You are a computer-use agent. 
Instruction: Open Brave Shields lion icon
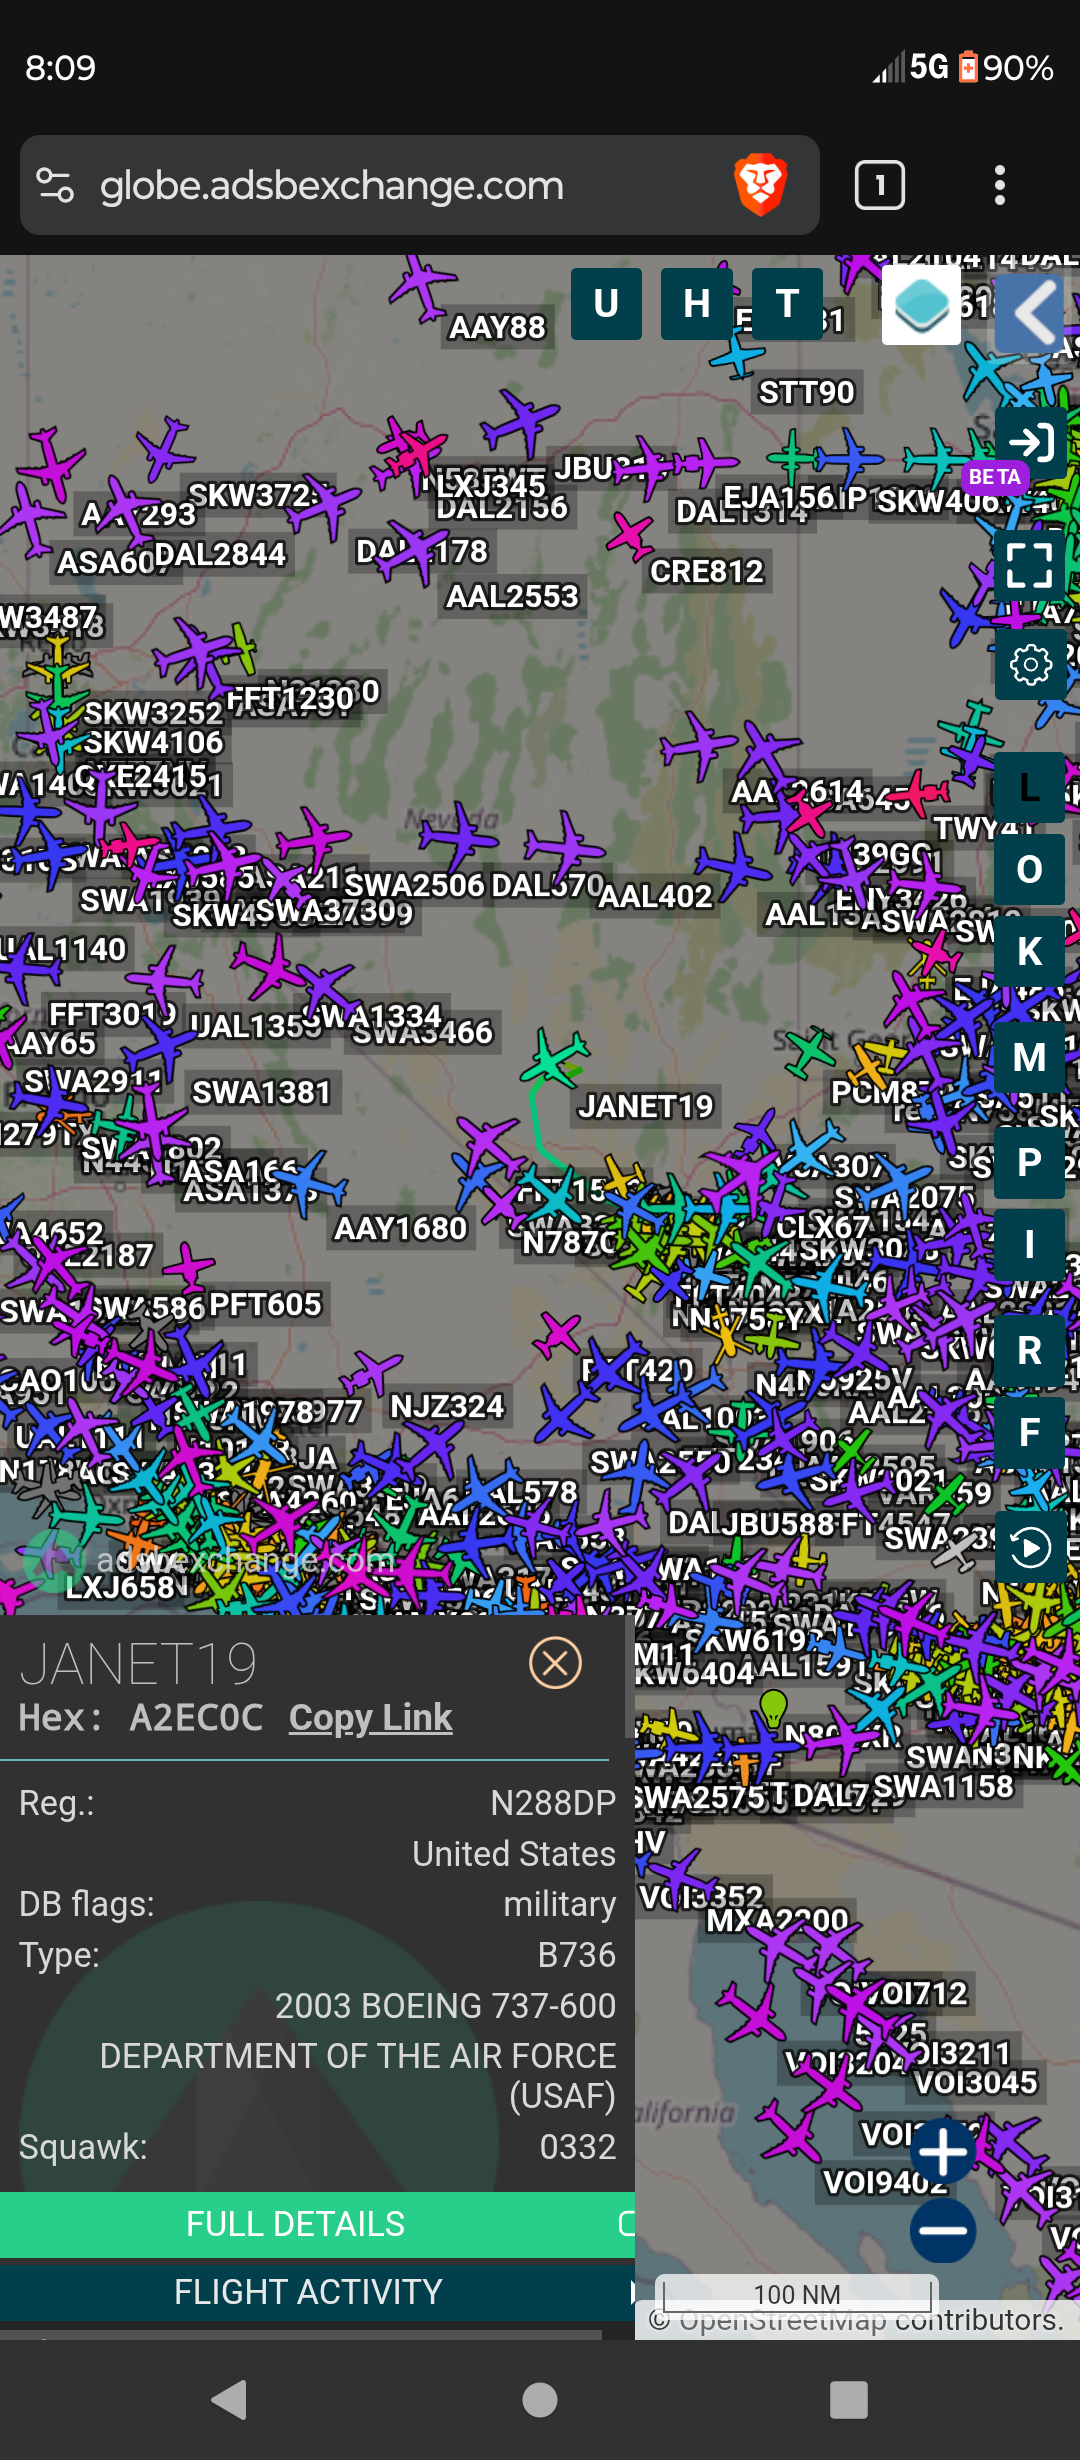761,185
